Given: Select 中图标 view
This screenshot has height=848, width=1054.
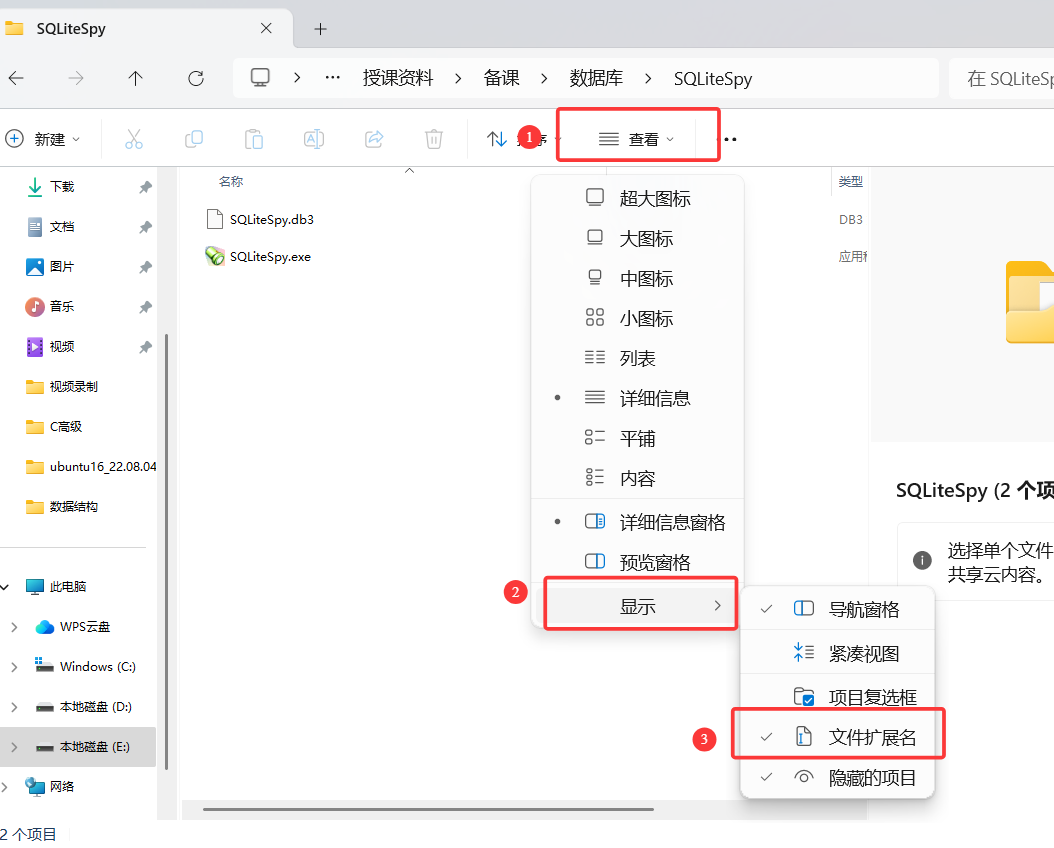Looking at the screenshot, I should 637,278.
